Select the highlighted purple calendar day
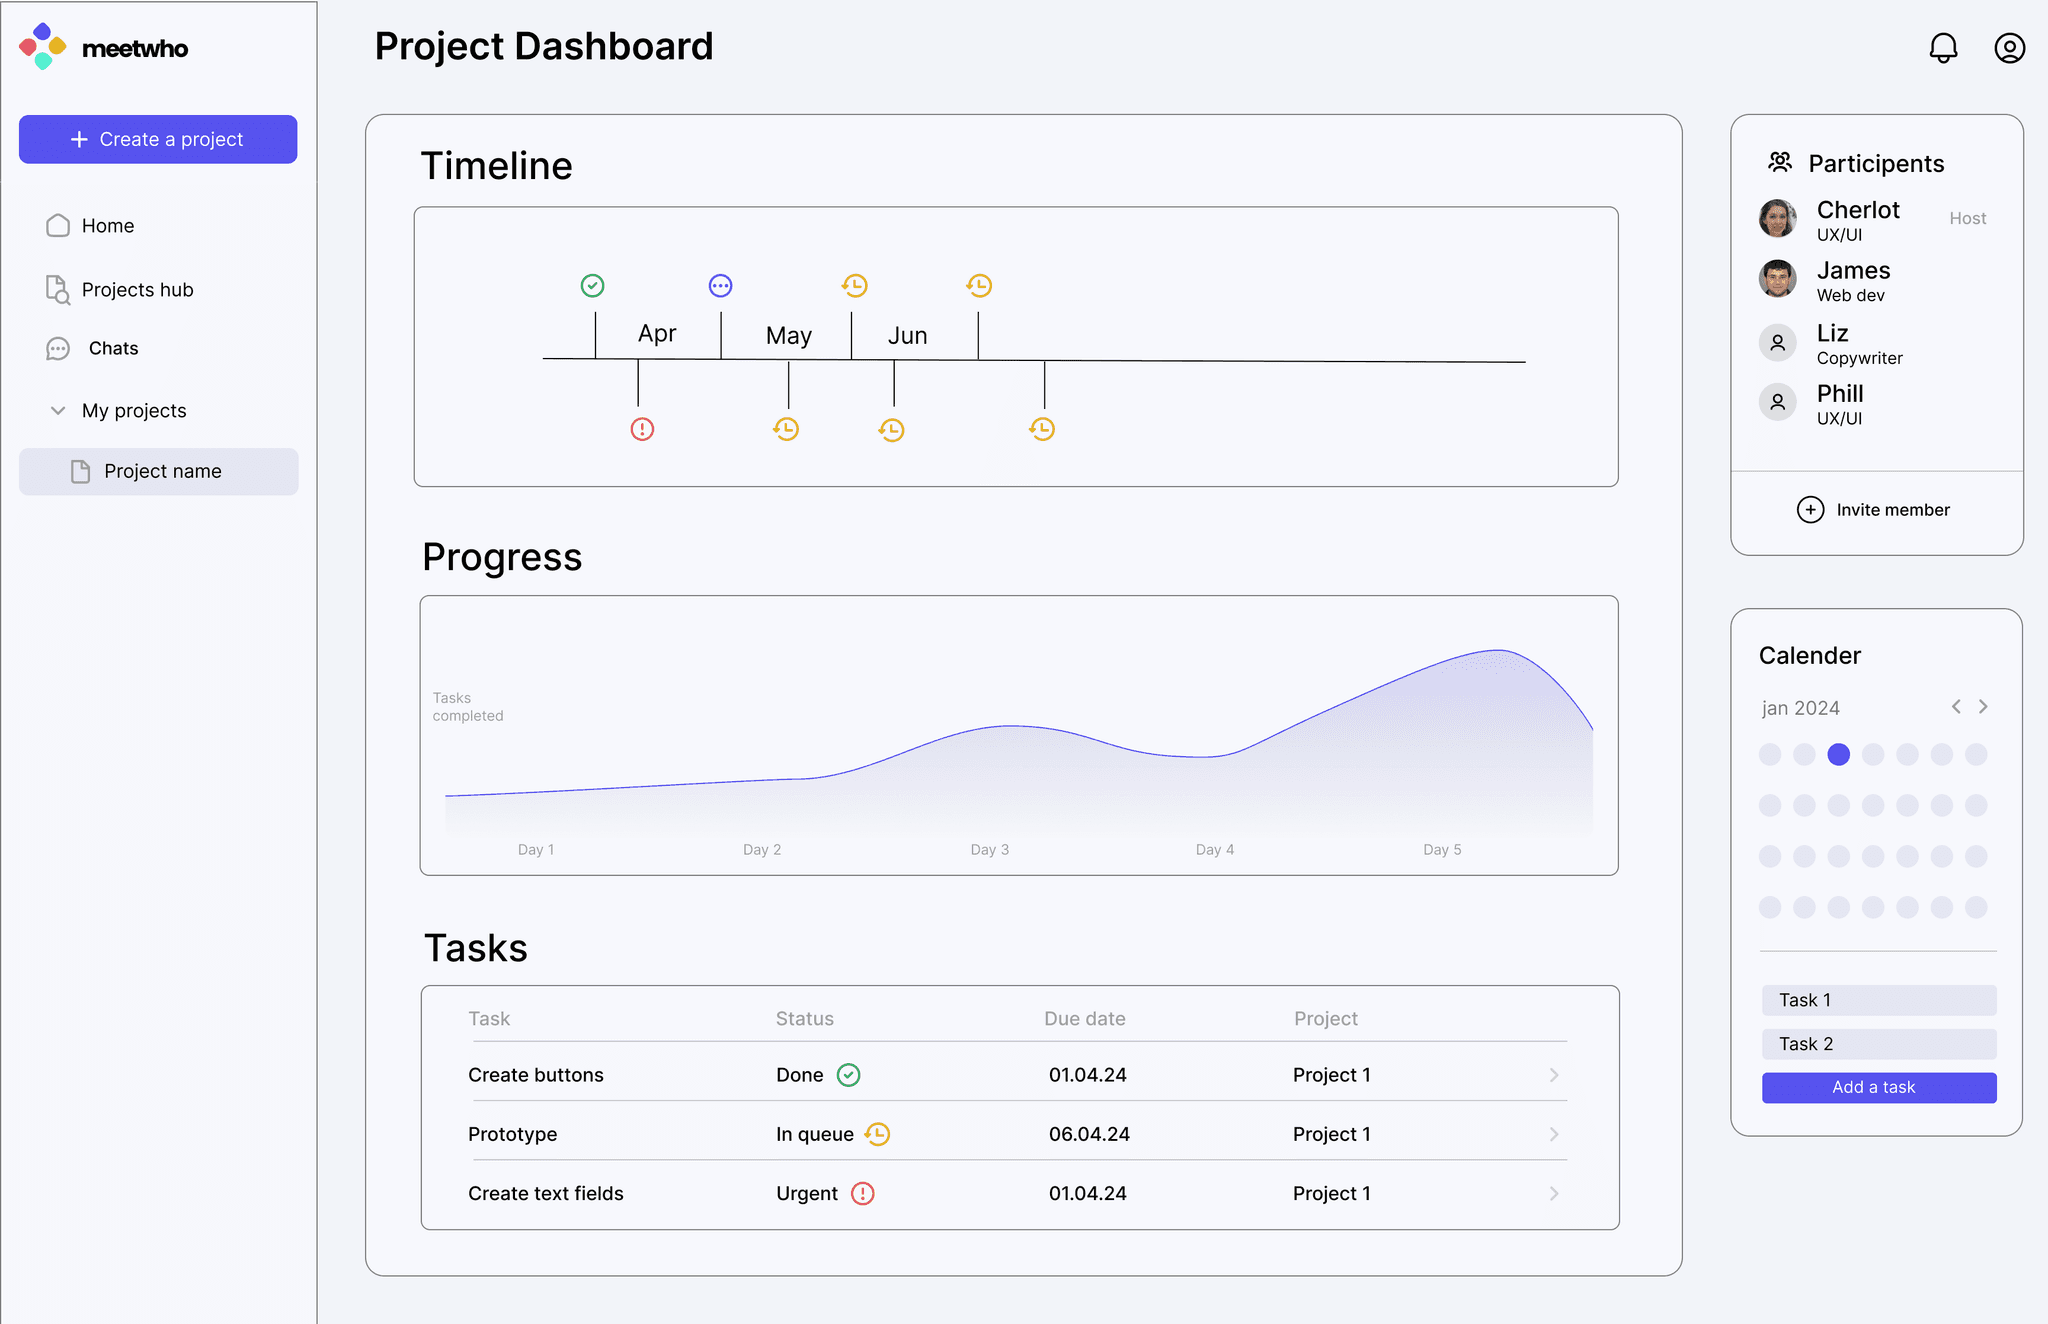The image size is (2048, 1324). 1838,754
